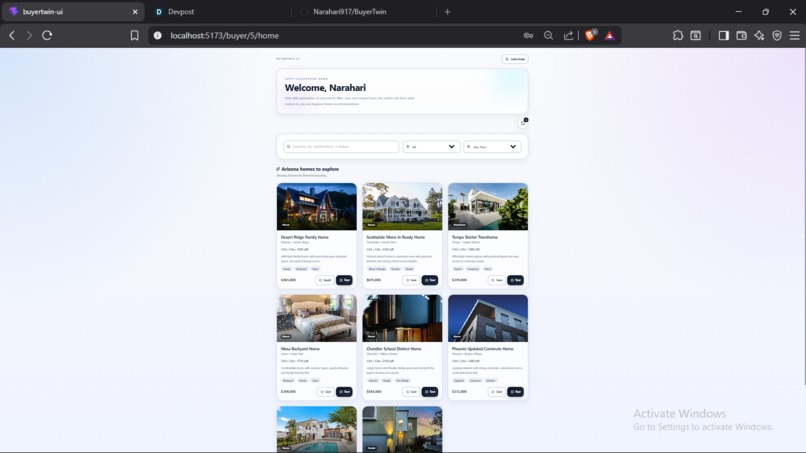
Task: Book Tour for Phoenix Updated Commute Home
Action: click(x=516, y=392)
